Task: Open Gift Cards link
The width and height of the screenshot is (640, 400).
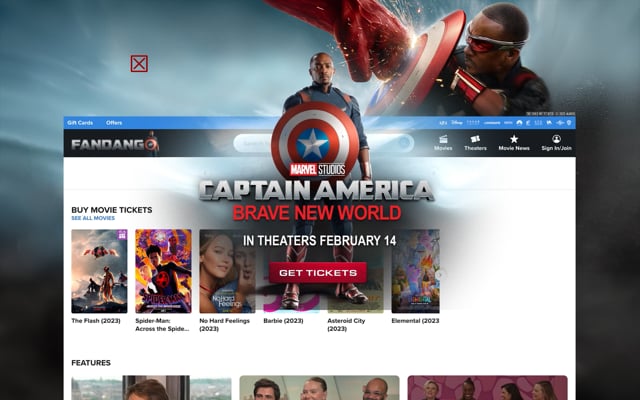Action: [x=80, y=122]
